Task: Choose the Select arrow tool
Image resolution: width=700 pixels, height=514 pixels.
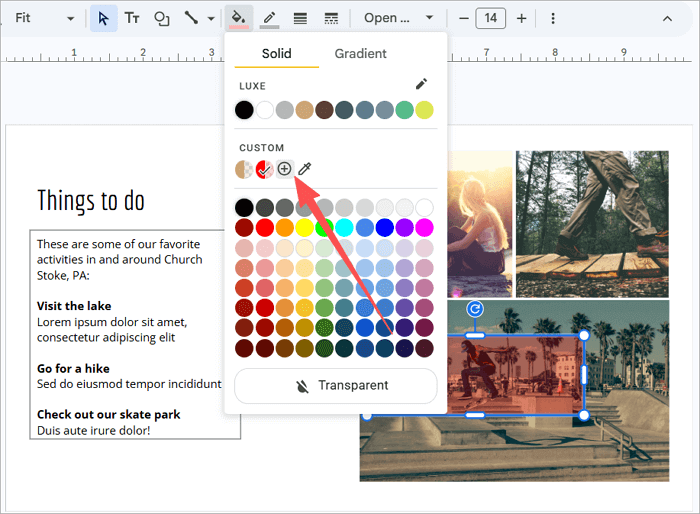Action: 104,18
